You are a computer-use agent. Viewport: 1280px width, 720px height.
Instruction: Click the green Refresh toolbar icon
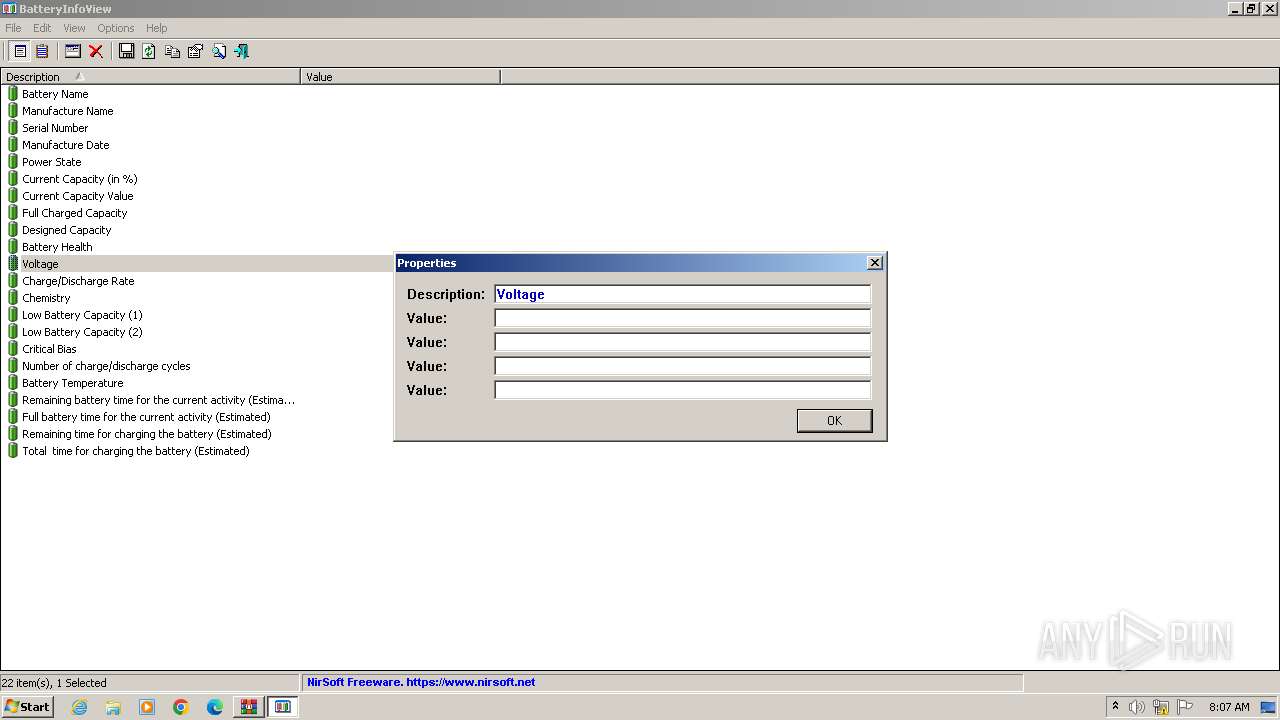pos(149,51)
